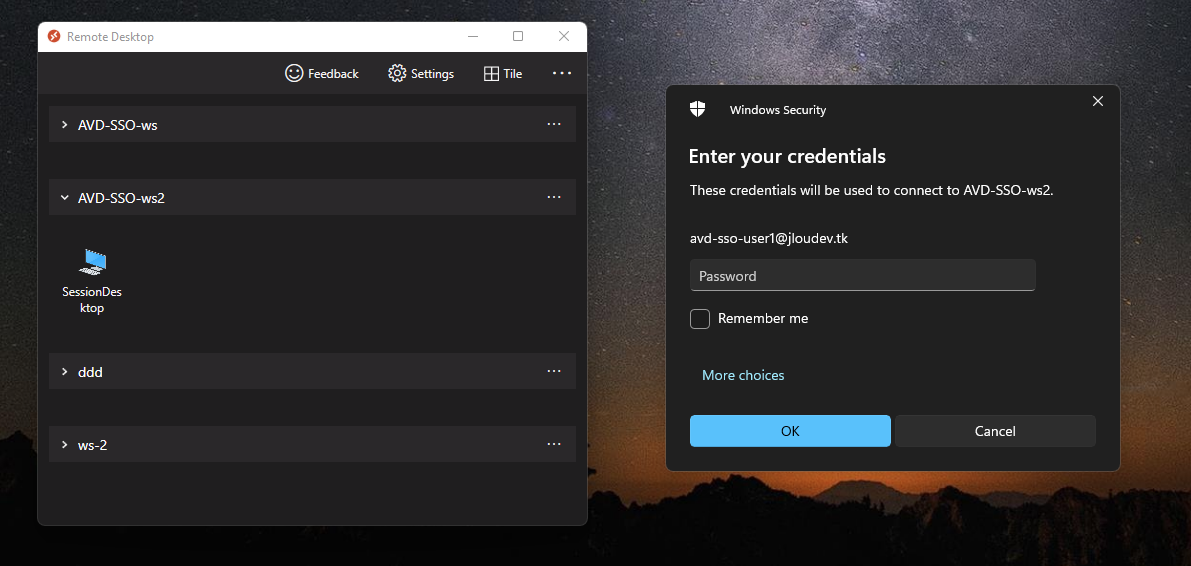The image size is (1191, 566).
Task: Open Remote Desktop Settings gear
Action: pos(421,74)
